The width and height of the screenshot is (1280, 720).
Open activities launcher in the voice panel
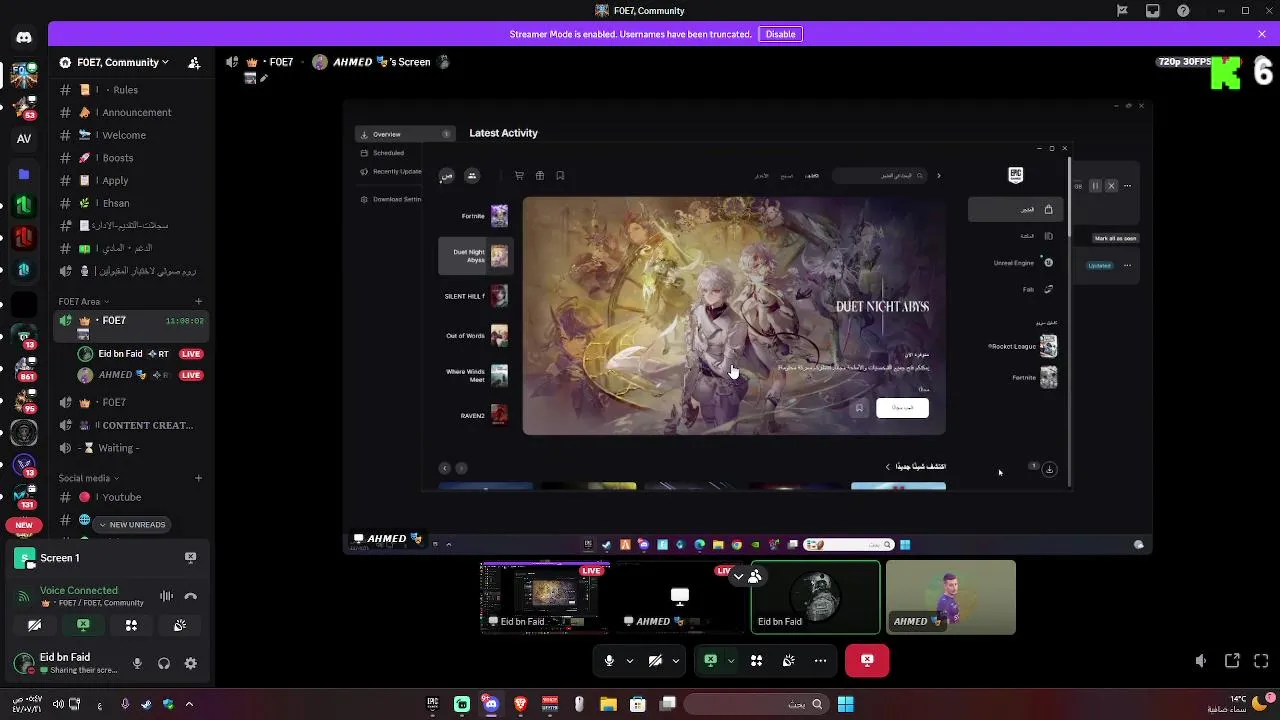(x=131, y=625)
